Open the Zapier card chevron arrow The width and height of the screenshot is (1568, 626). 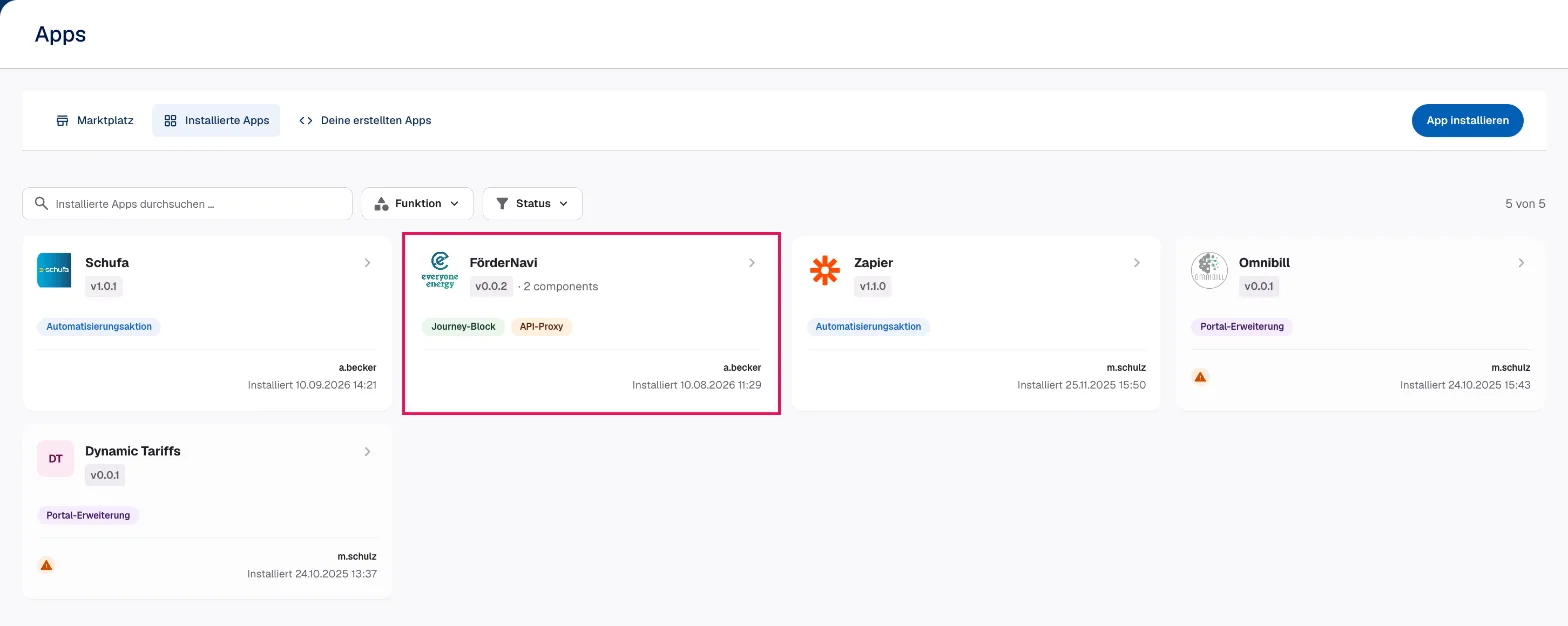click(x=1137, y=263)
